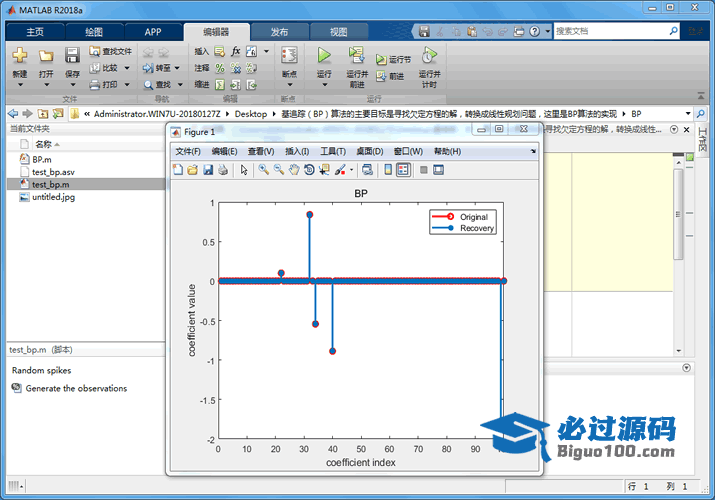
Task: Toggle the Rotate 3D tool
Action: 309,170
